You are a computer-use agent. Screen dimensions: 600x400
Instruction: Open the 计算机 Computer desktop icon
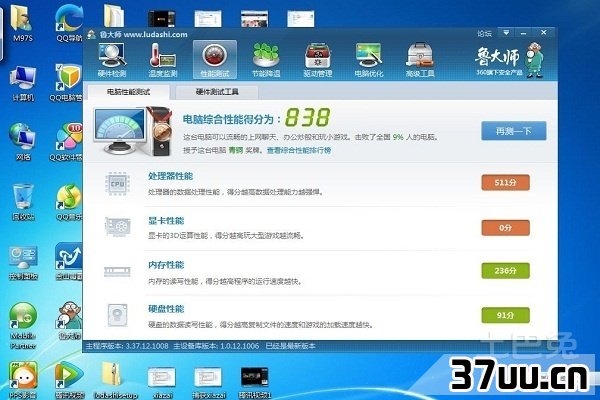(23, 83)
